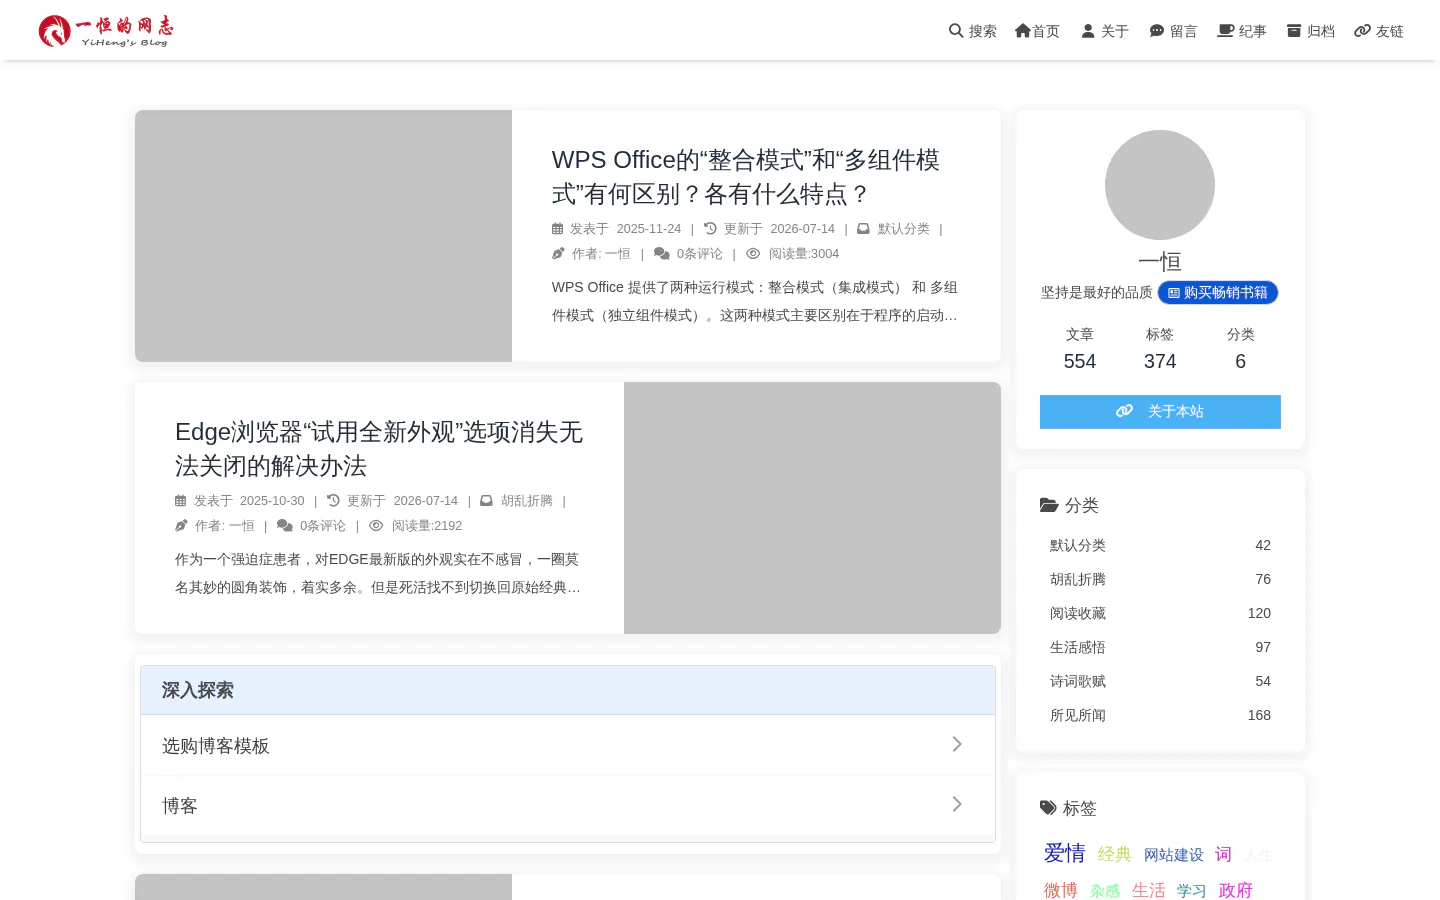
Task: Open the 留言 menu item
Action: [1173, 31]
